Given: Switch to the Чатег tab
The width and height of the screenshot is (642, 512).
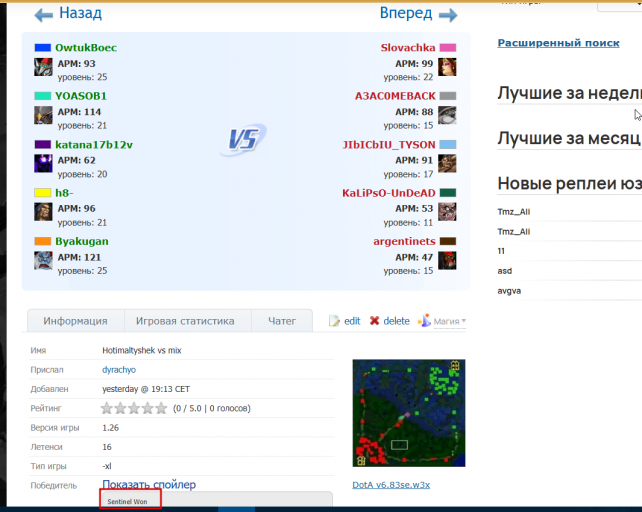Looking at the screenshot, I should (282, 321).
